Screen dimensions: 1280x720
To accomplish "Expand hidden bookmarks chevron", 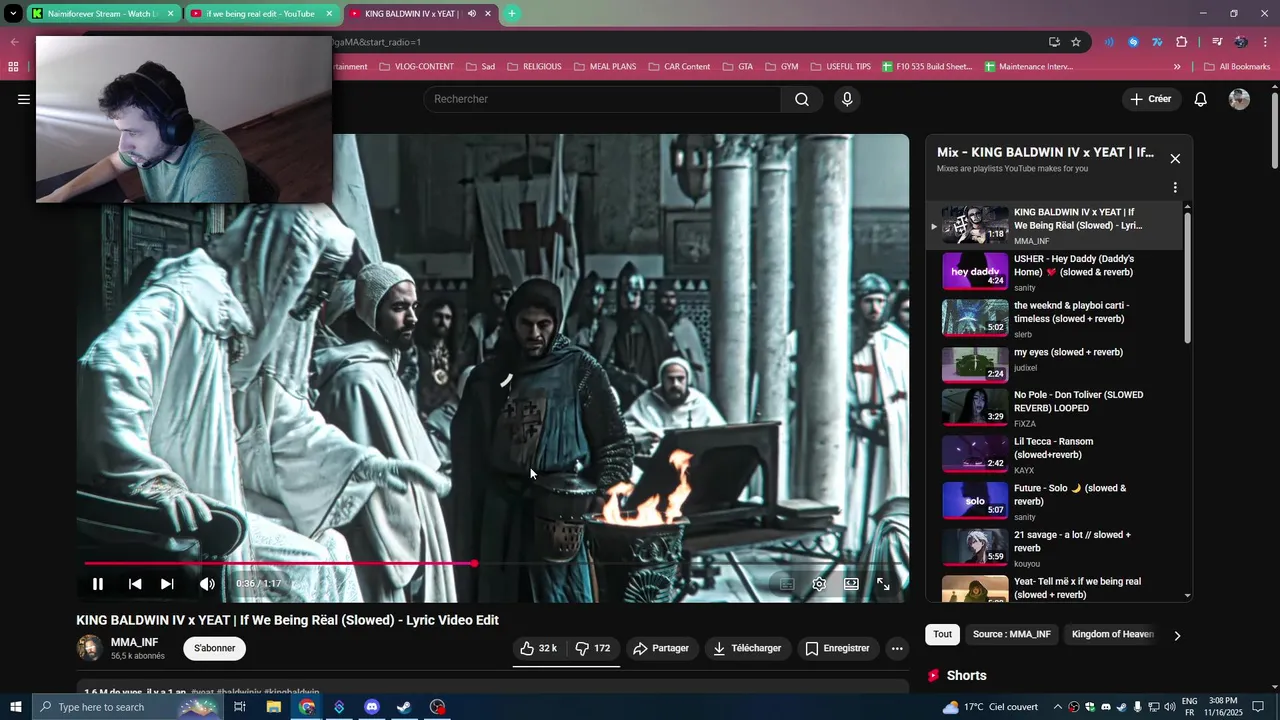I will 1177,67.
